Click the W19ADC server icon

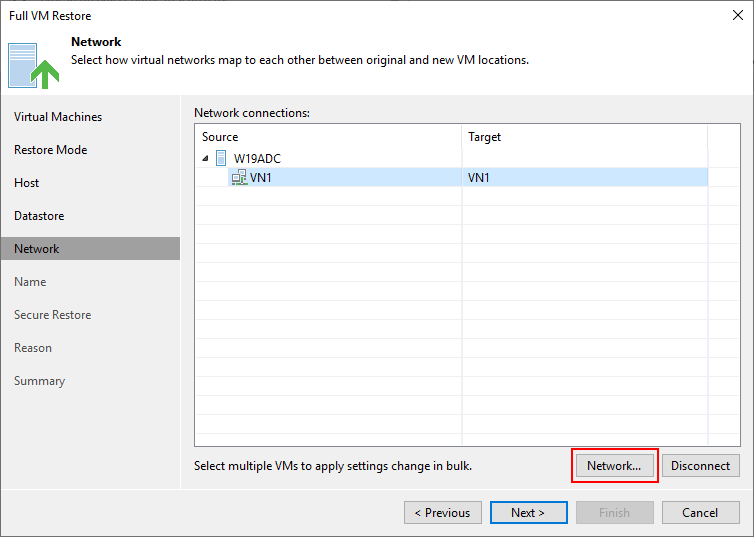(x=221, y=158)
